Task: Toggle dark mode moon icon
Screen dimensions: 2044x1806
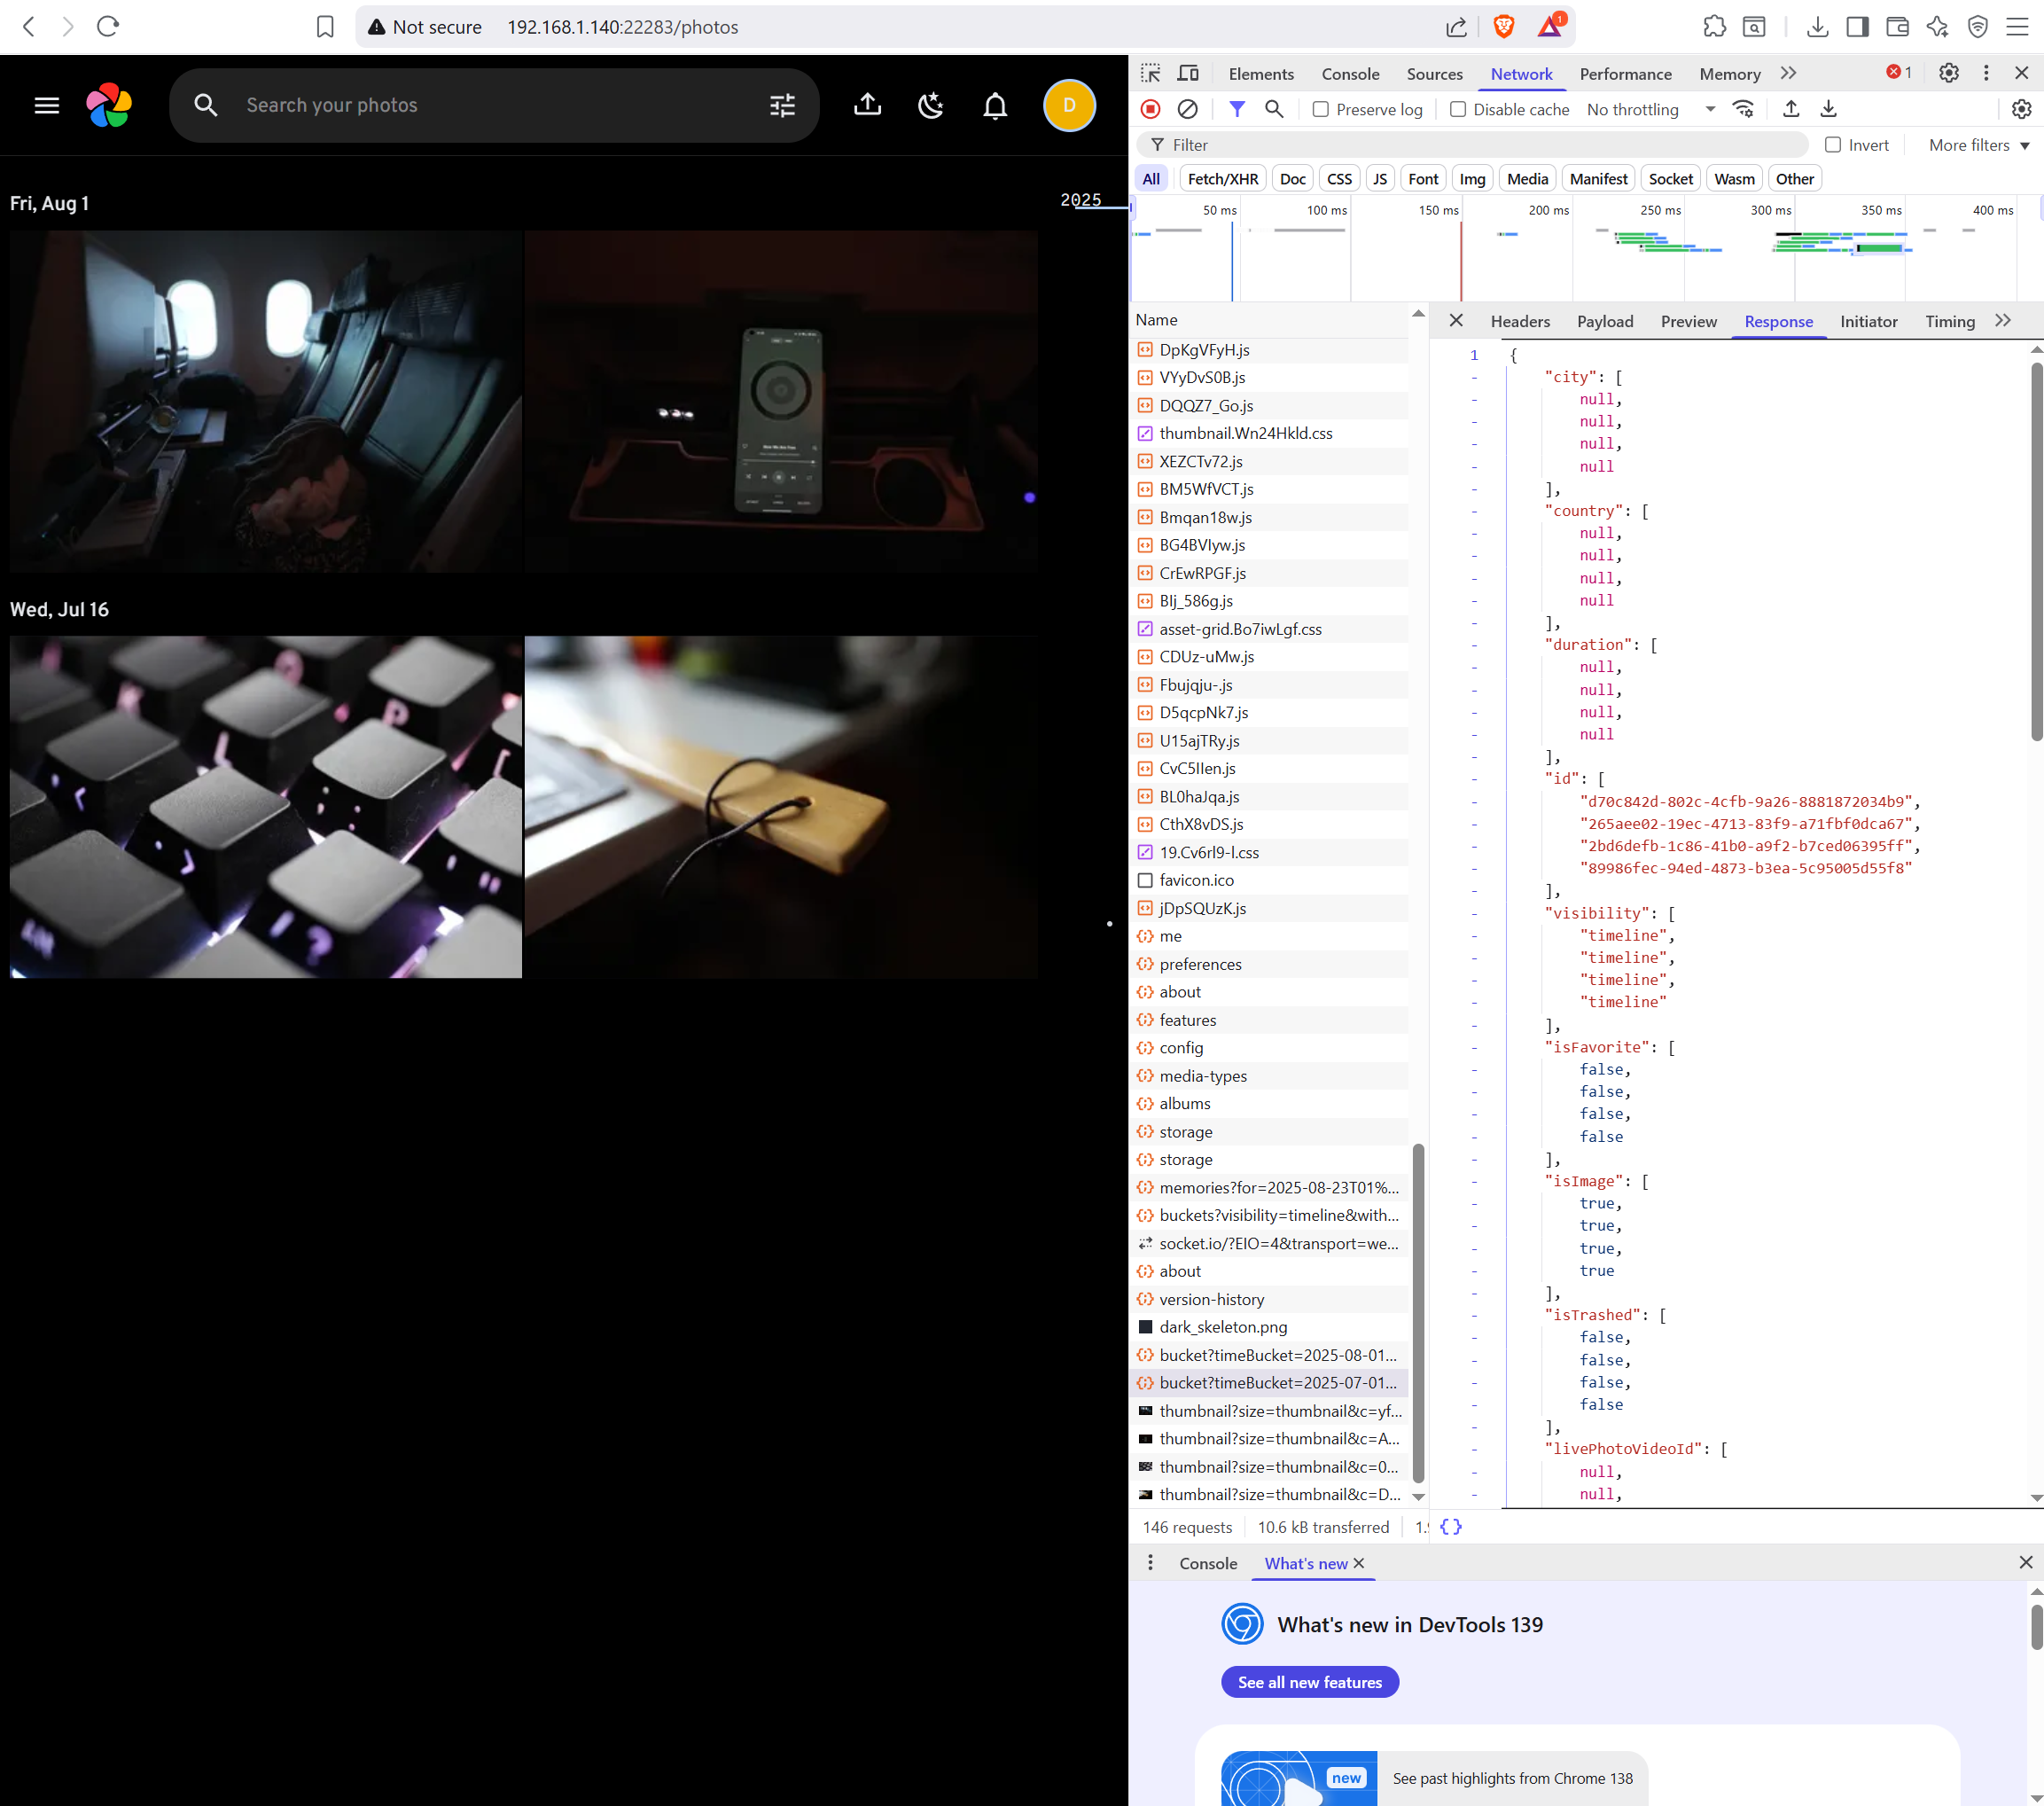Action: tap(931, 105)
